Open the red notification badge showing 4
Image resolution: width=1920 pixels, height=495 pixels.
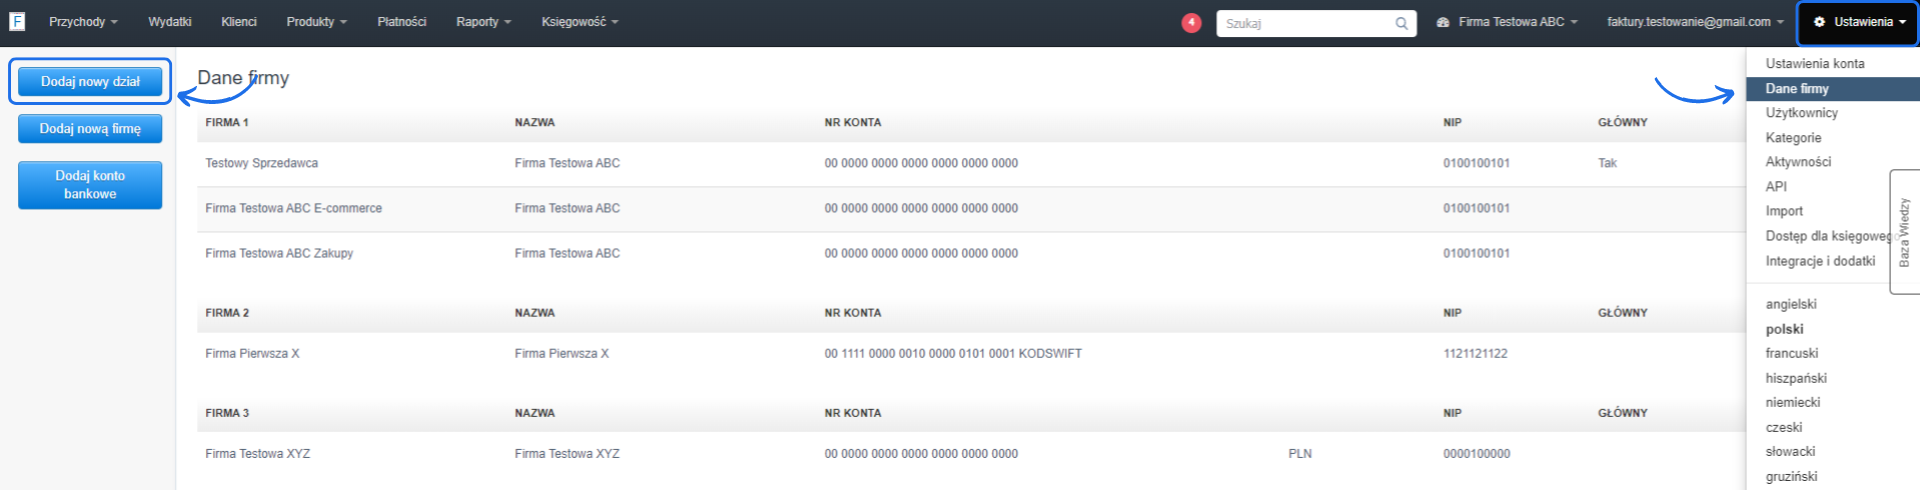click(1191, 22)
